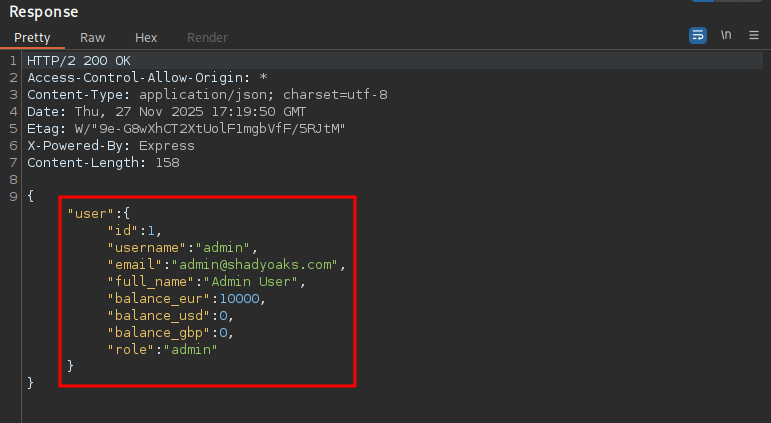Open the hamburger options menu icon
The height and width of the screenshot is (423, 771).
coord(753,34)
